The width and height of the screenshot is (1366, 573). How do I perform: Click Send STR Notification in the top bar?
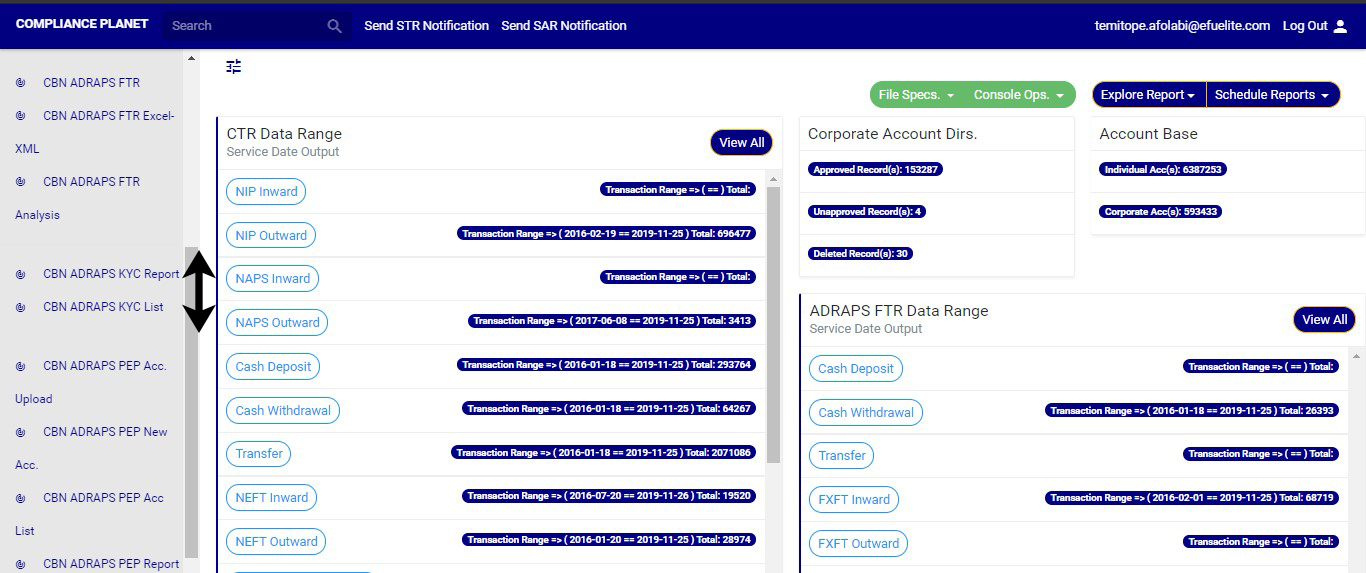tap(426, 26)
